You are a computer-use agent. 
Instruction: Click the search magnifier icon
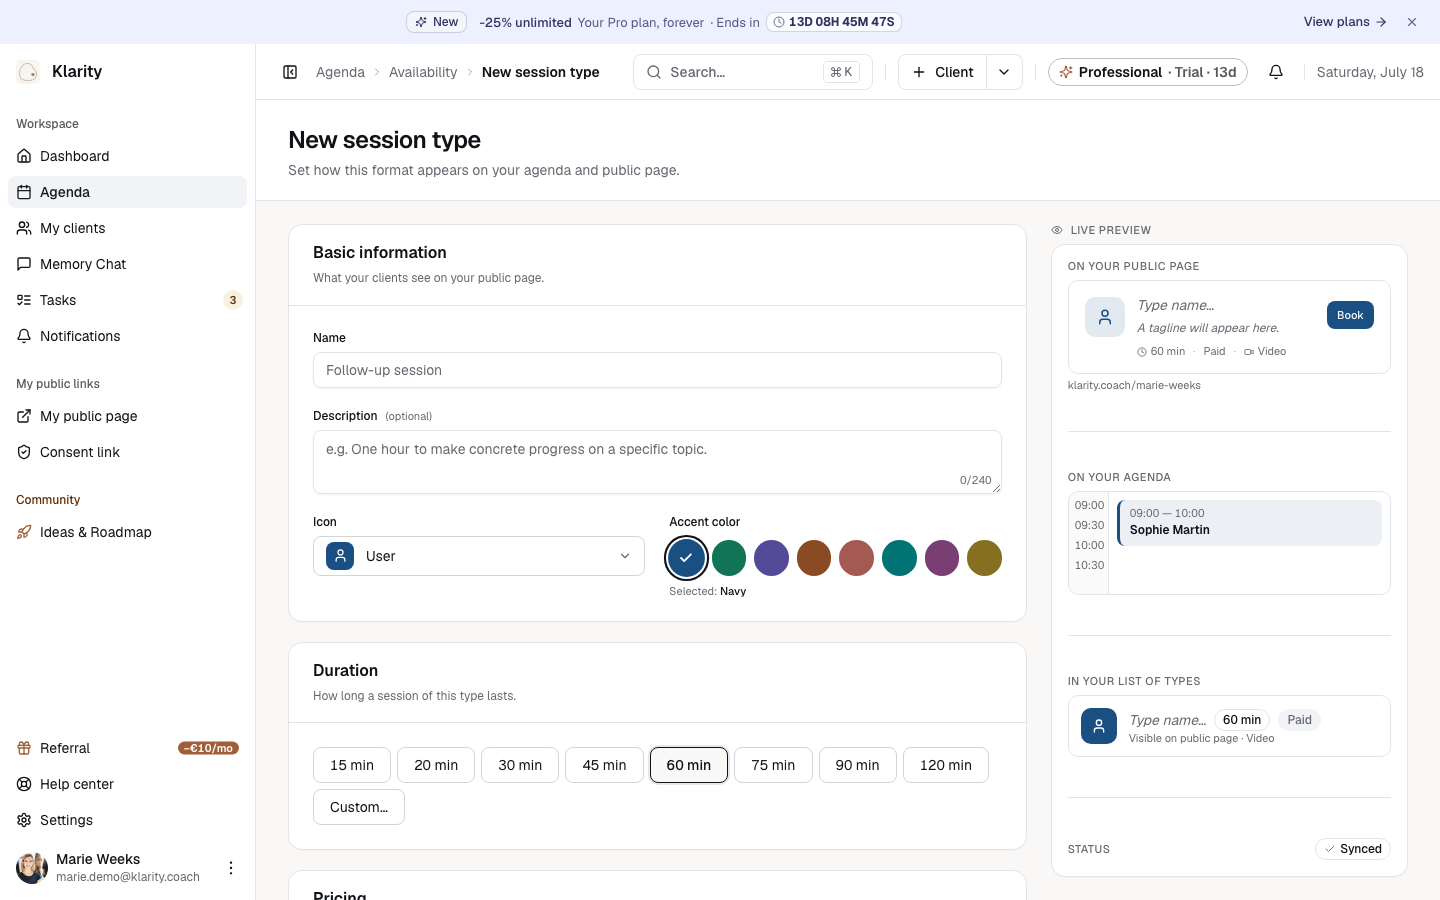tap(654, 72)
